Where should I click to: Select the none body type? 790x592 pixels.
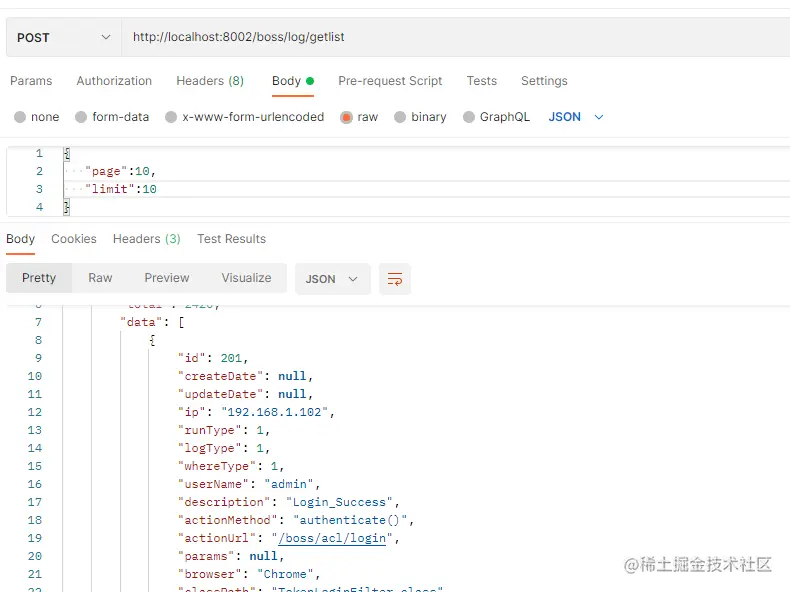click(x=37, y=117)
